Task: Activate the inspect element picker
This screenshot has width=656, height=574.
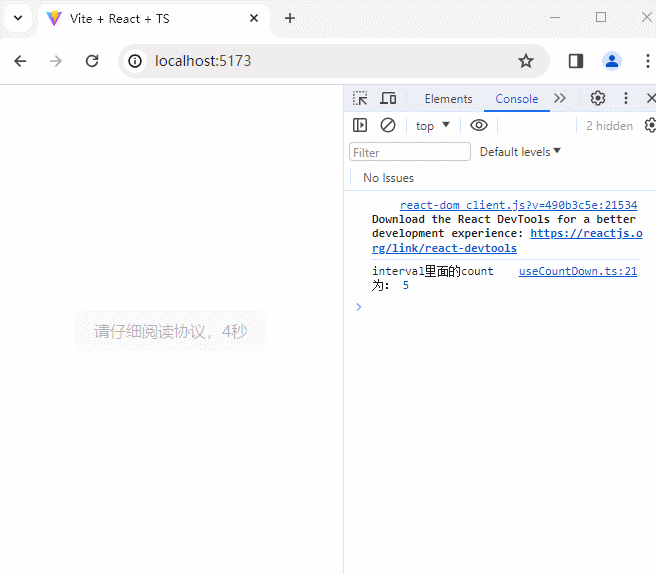Action: (360, 98)
